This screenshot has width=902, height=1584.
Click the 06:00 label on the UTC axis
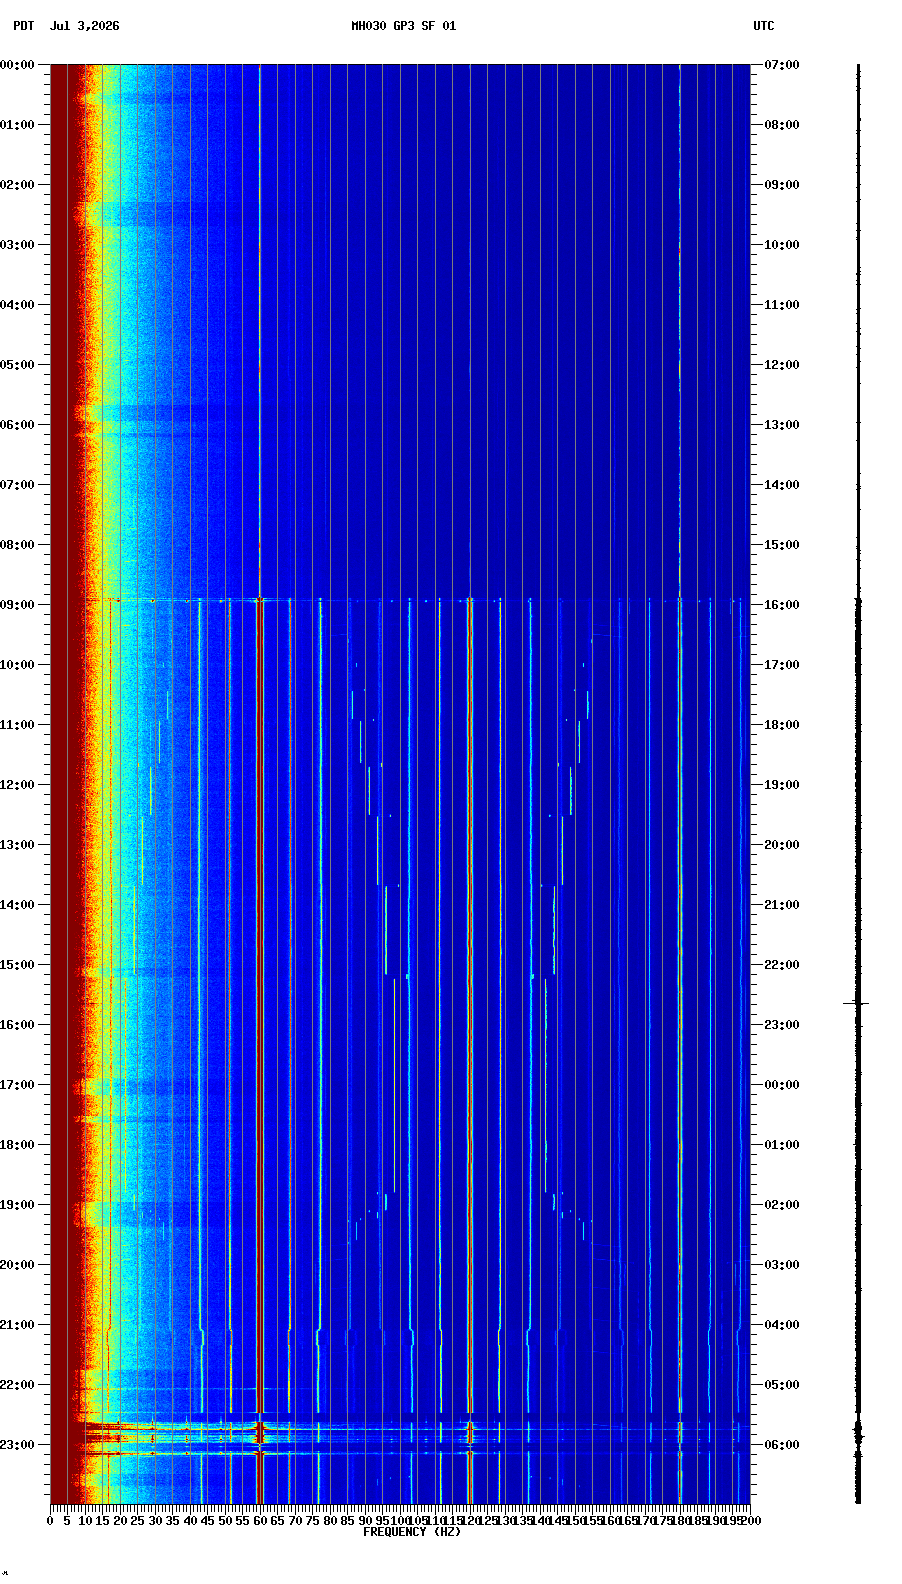point(782,1445)
